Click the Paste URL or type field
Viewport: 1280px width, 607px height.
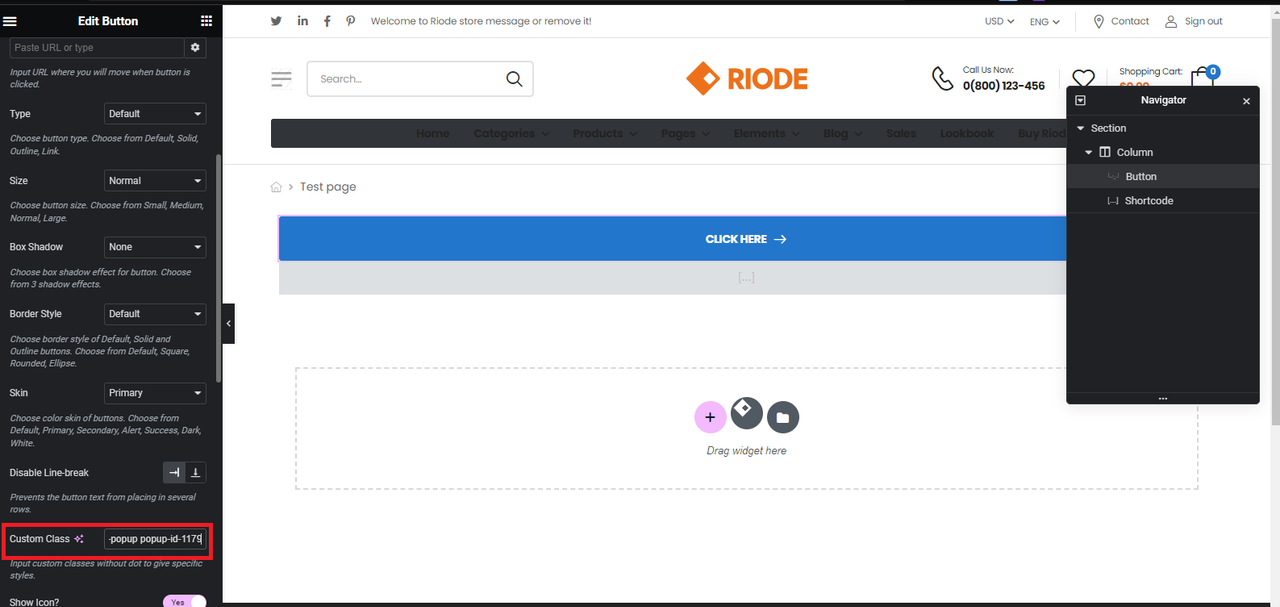click(x=97, y=47)
